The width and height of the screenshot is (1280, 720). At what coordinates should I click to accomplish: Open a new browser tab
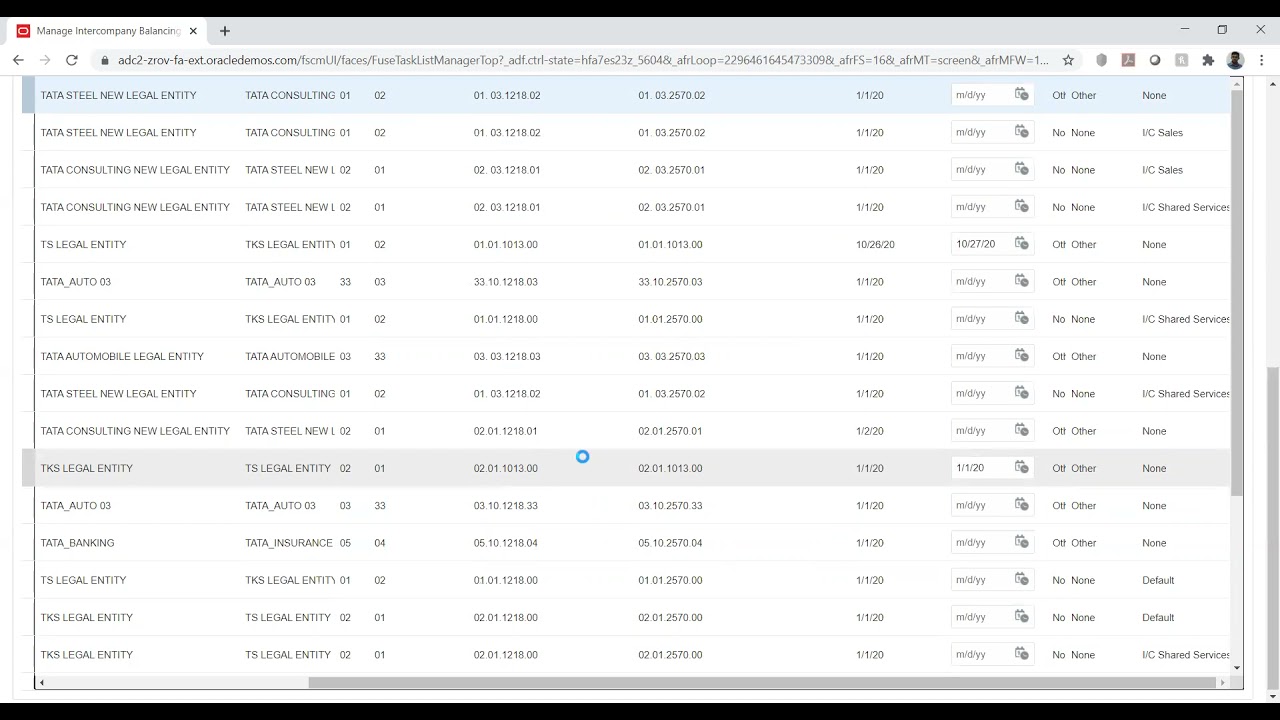225,31
